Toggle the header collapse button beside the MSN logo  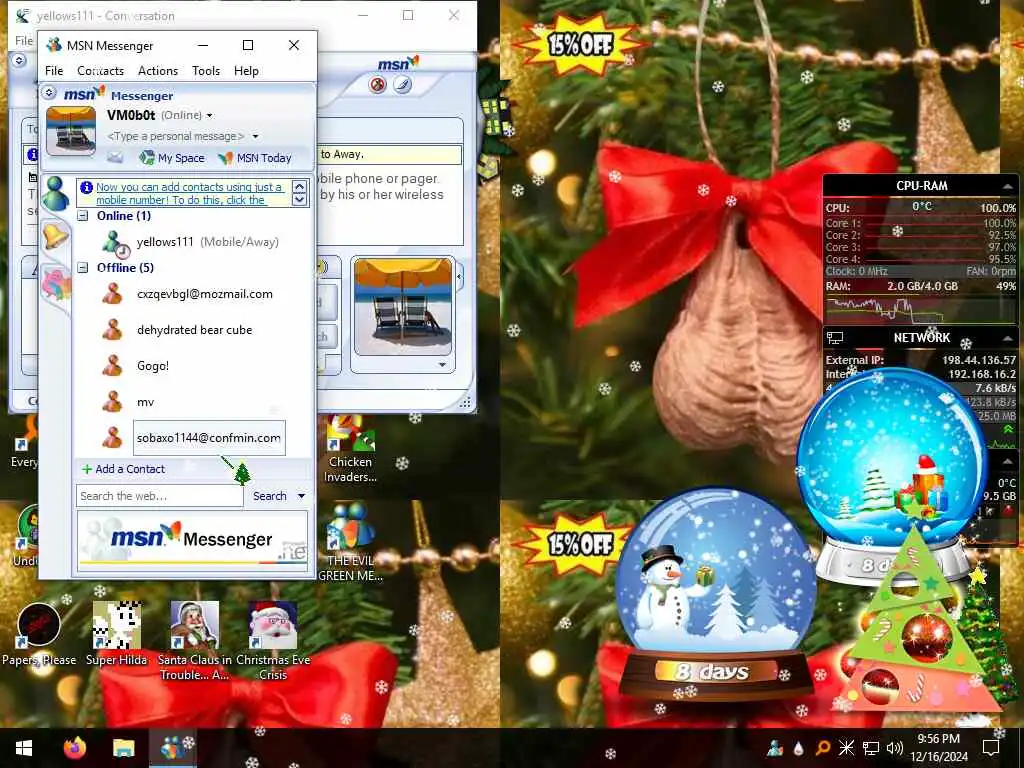(x=49, y=93)
